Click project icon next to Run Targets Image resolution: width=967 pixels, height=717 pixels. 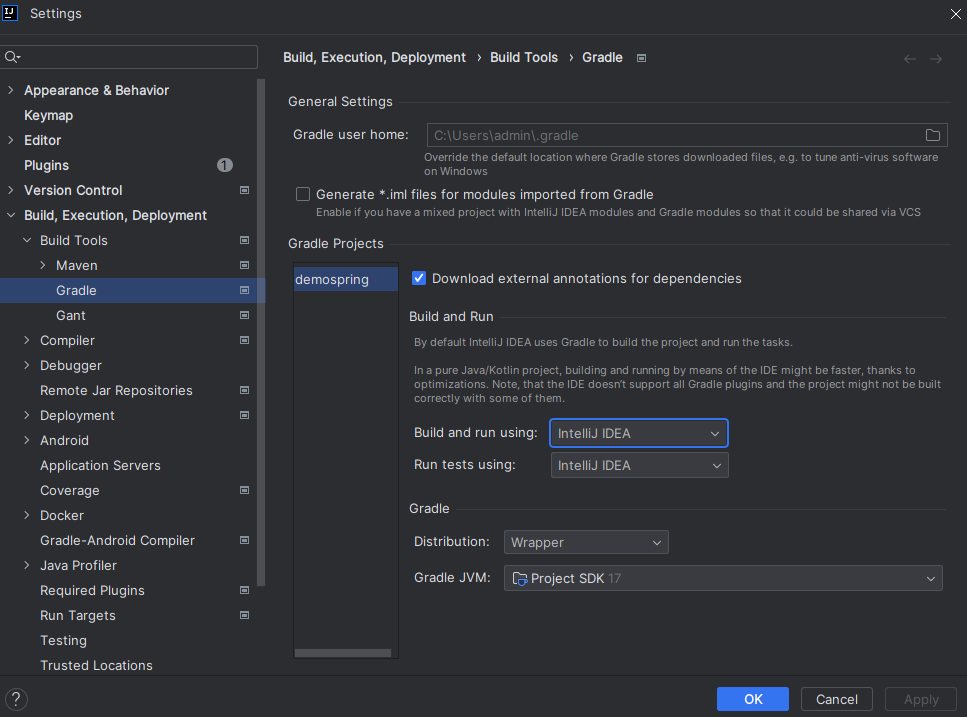pos(244,615)
